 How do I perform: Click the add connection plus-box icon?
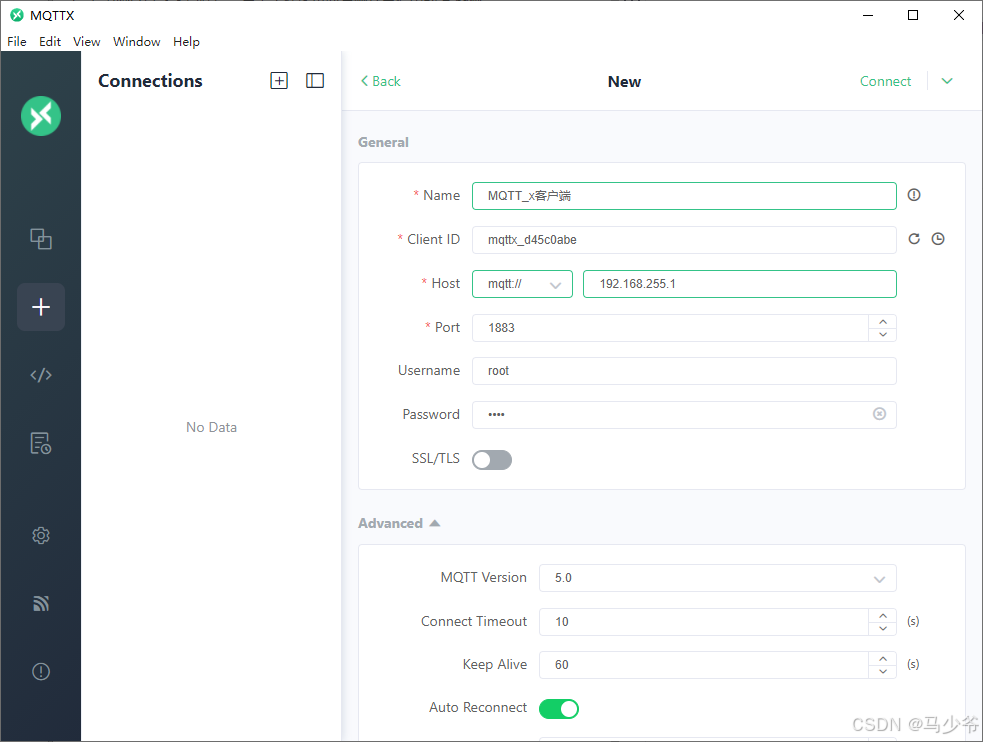[279, 81]
